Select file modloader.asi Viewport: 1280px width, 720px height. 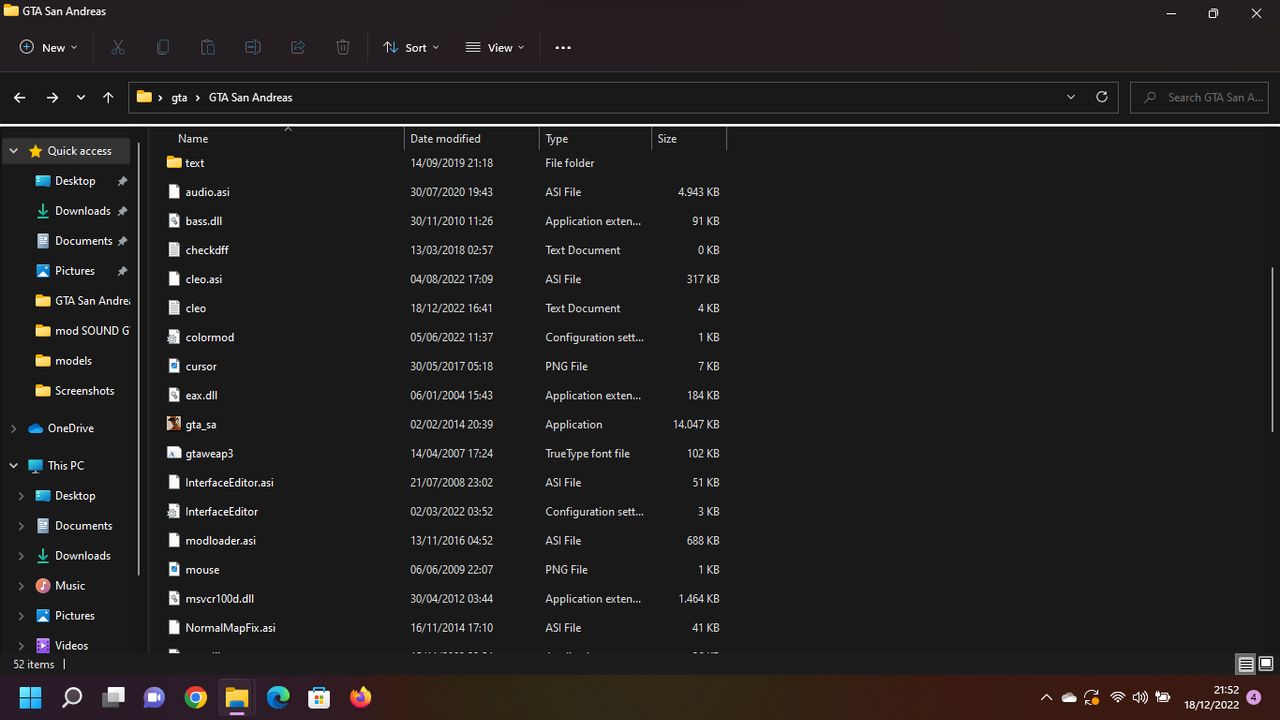tap(445, 540)
